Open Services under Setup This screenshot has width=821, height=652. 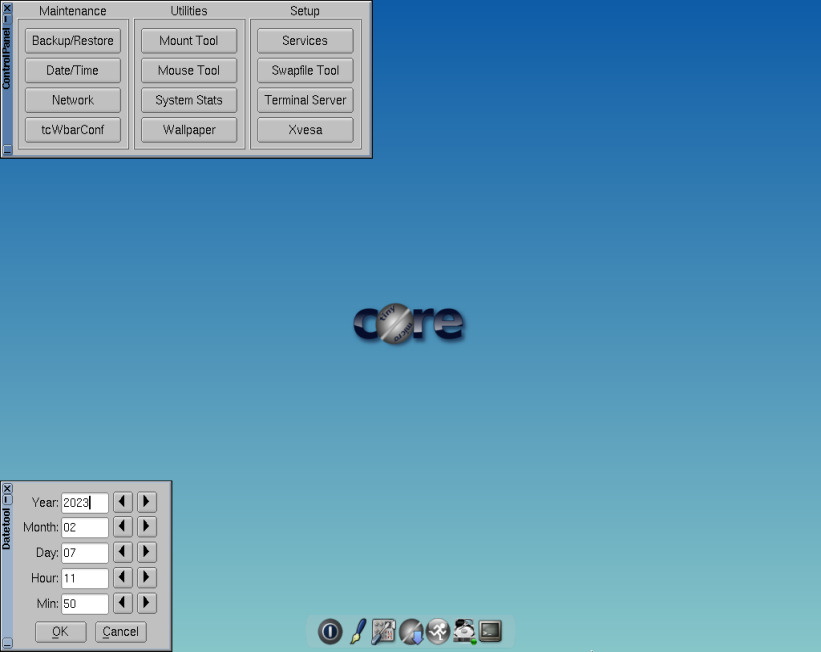[305, 41]
